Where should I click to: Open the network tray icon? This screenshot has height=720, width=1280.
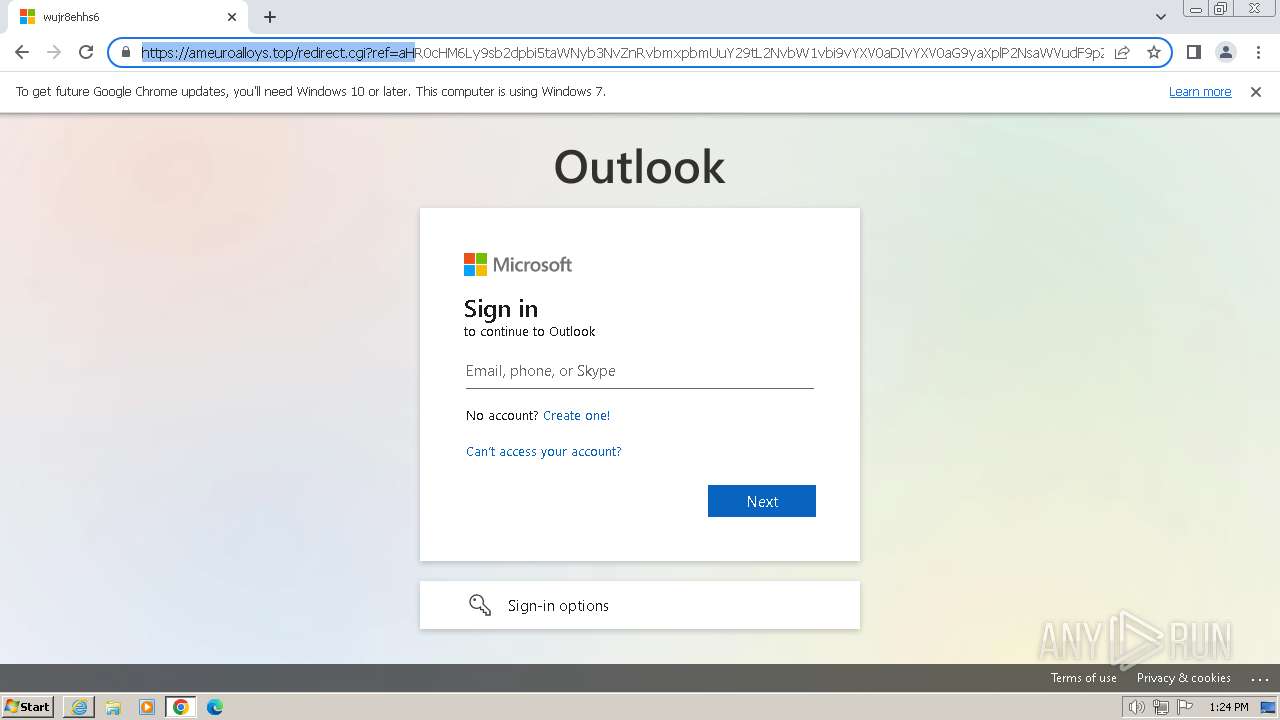(1161, 707)
